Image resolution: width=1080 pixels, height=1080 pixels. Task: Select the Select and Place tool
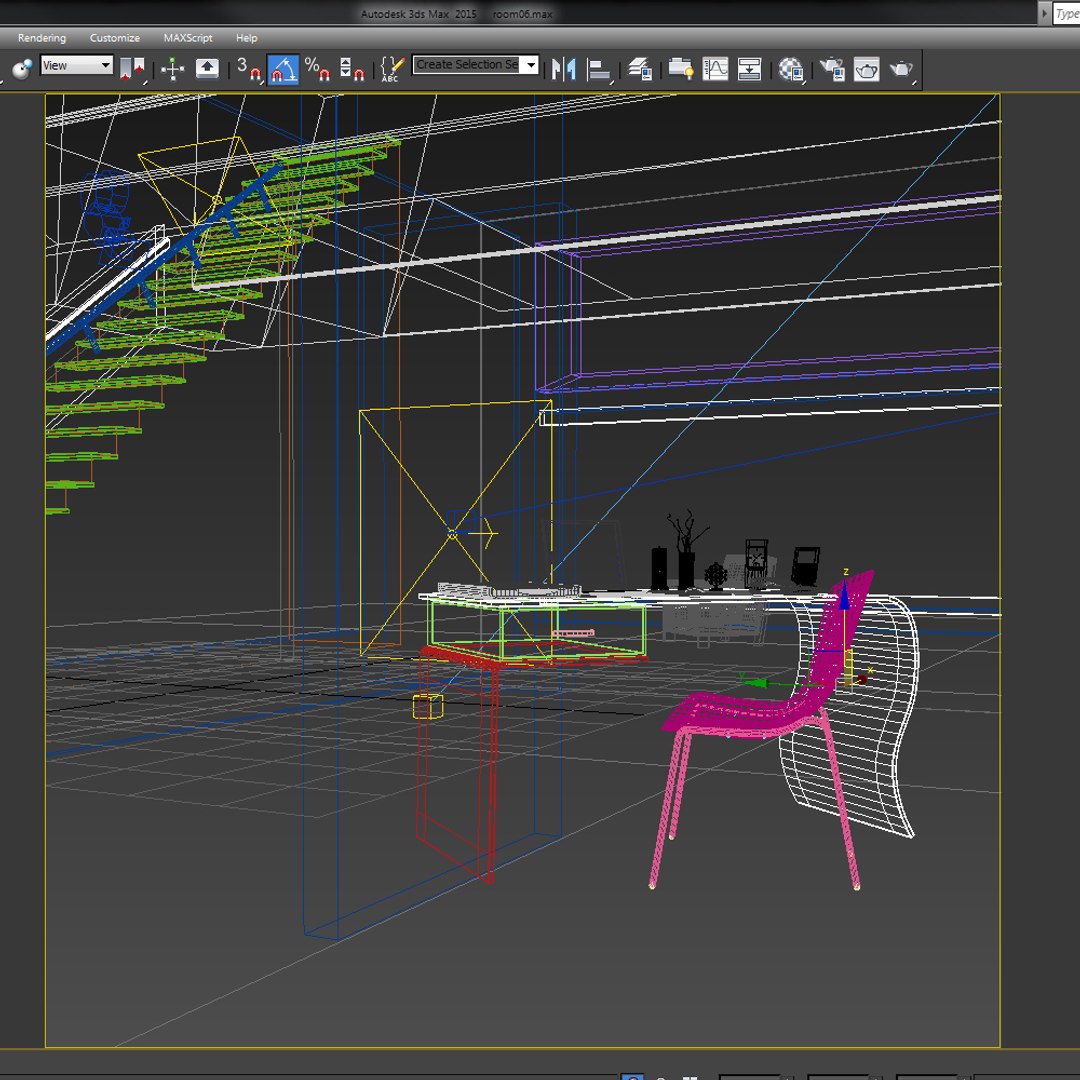pos(22,69)
